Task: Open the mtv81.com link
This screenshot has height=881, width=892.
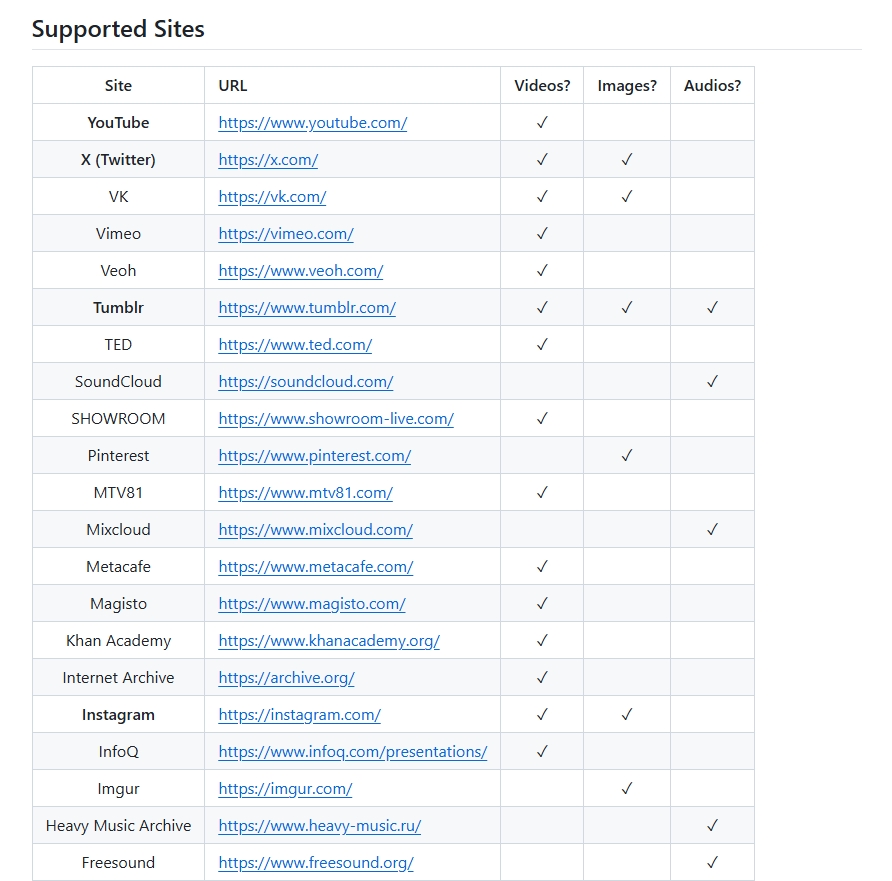Action: tap(305, 493)
